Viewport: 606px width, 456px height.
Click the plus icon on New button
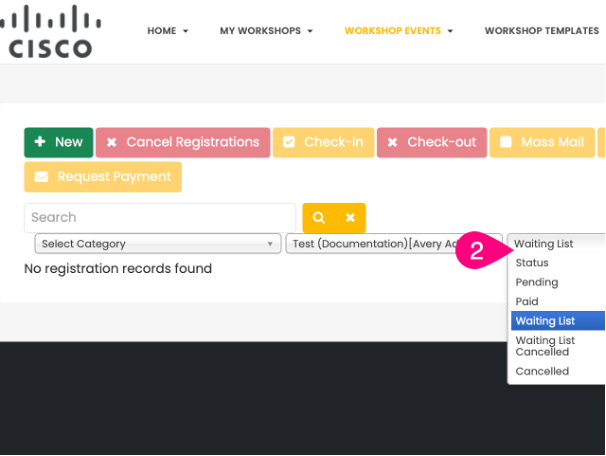[x=40, y=142]
